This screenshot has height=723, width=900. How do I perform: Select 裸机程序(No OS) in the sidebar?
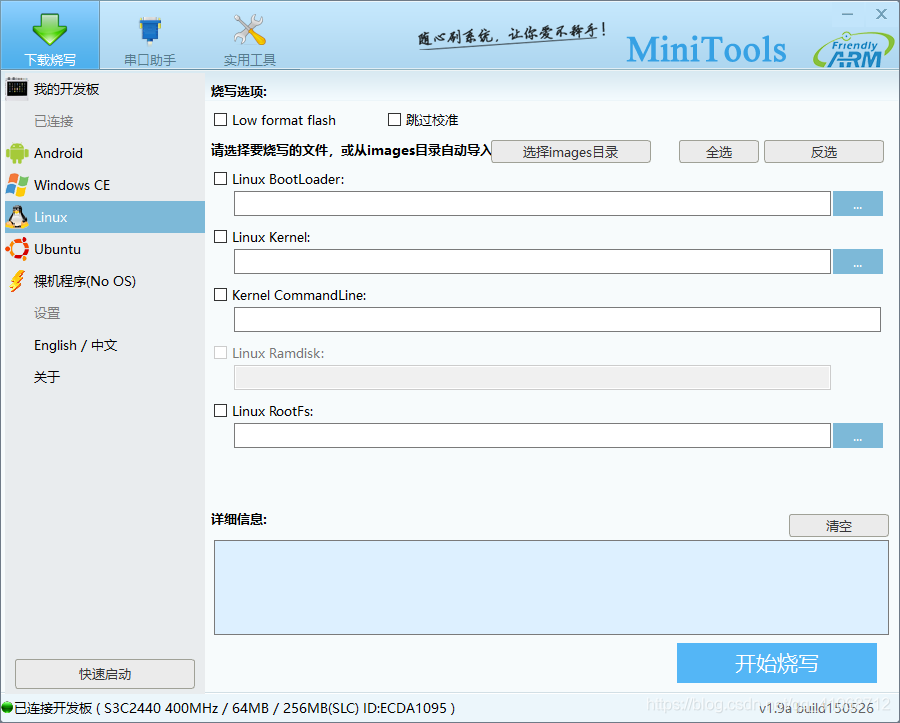click(105, 281)
